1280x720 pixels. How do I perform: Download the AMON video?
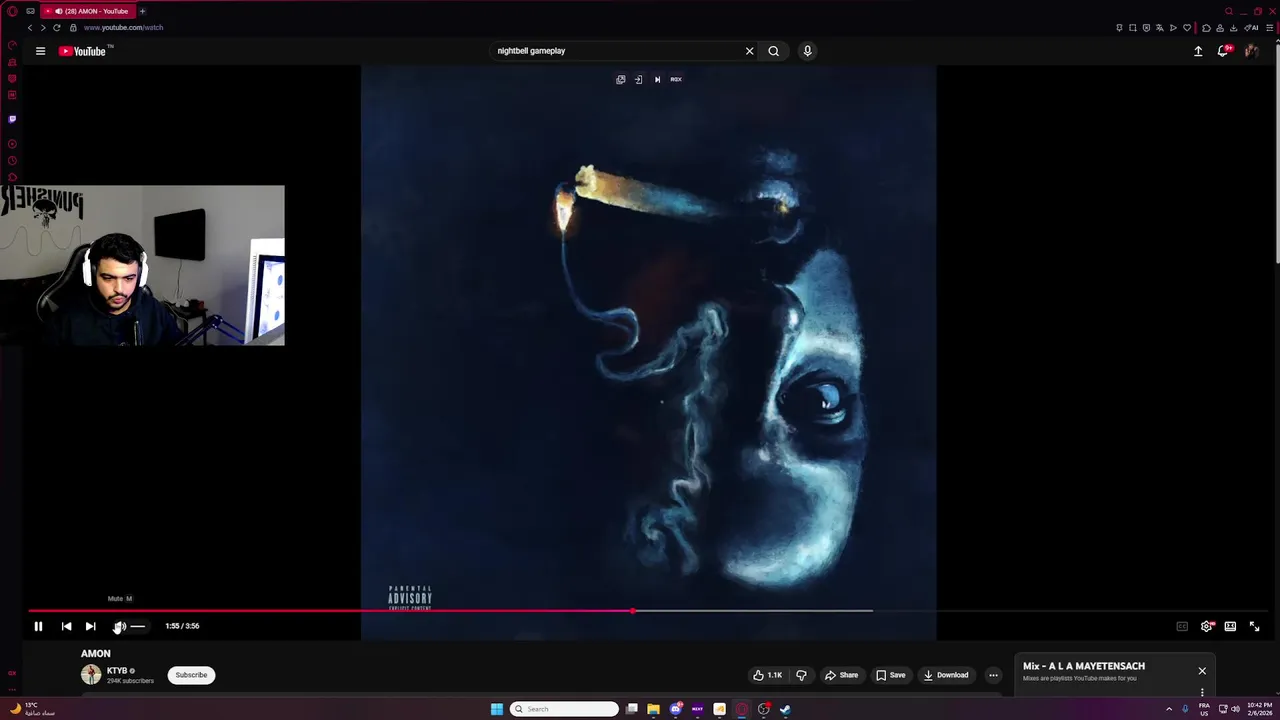pyautogui.click(x=945, y=675)
